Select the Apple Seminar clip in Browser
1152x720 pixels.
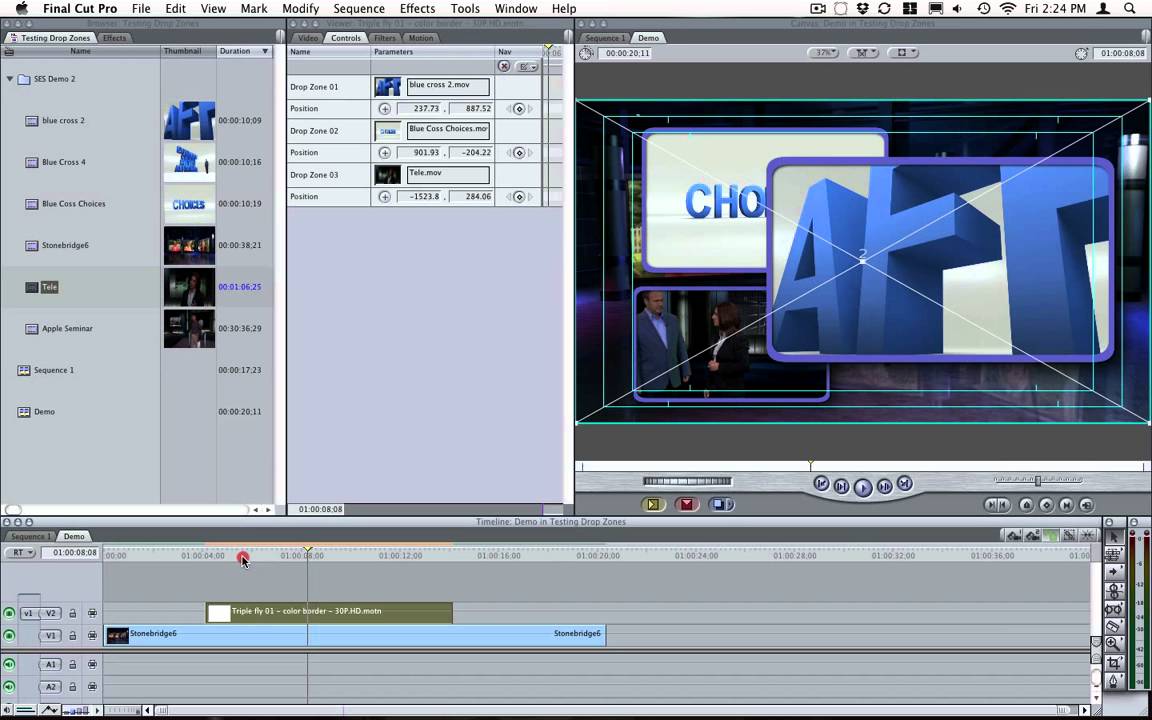click(x=67, y=329)
